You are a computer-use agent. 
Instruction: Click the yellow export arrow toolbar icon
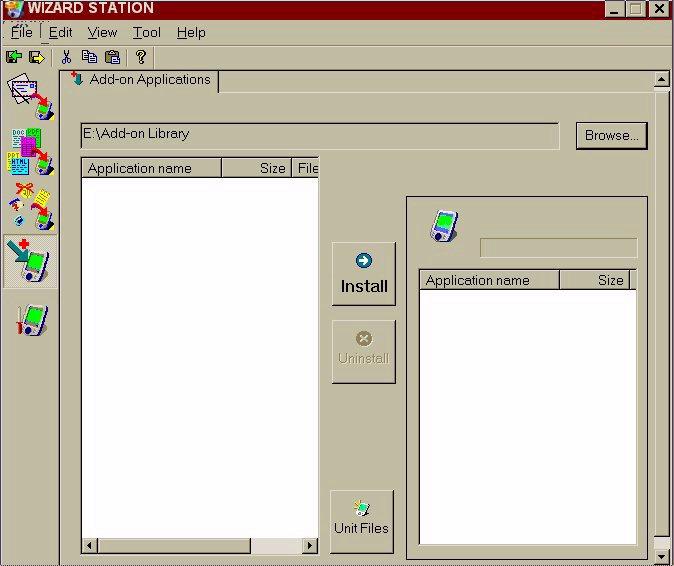tap(37, 58)
